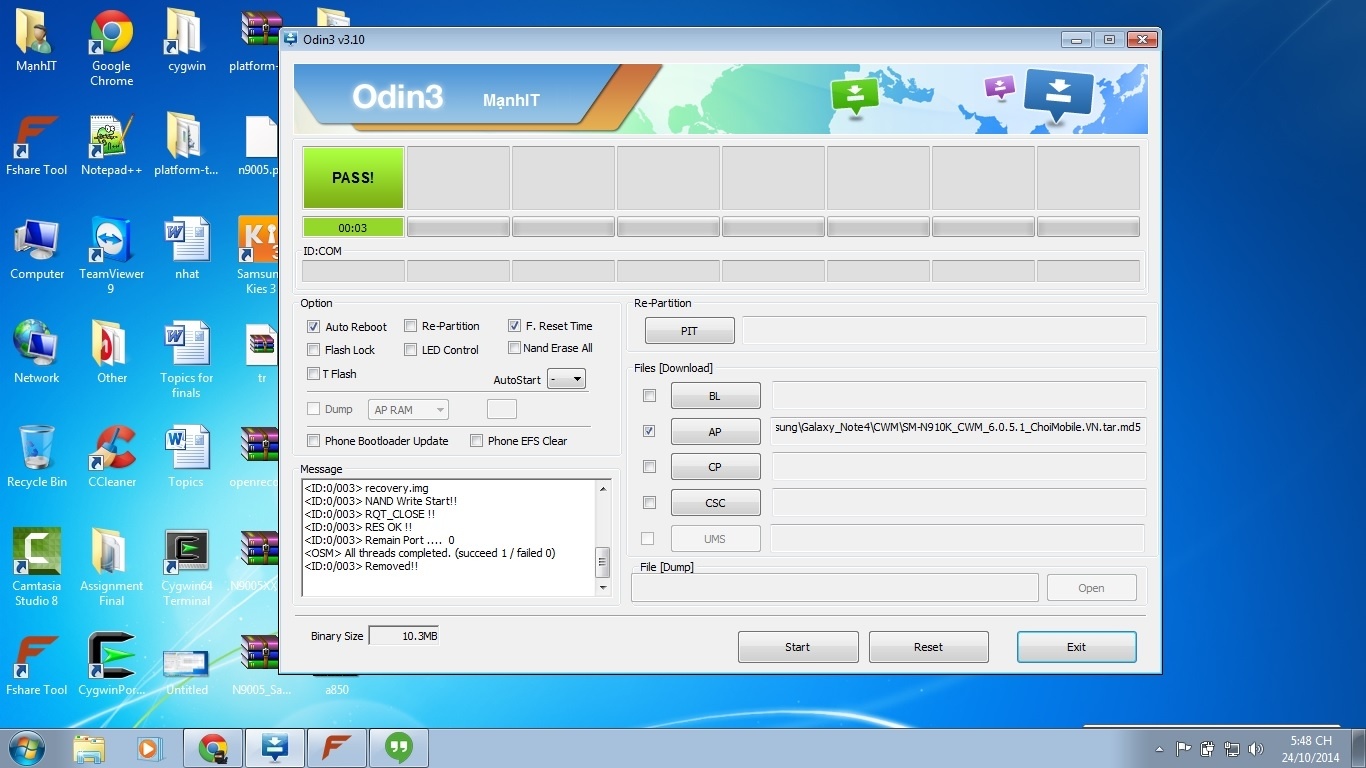The height and width of the screenshot is (768, 1366).
Task: Open the Computer desktop icon
Action: (37, 249)
